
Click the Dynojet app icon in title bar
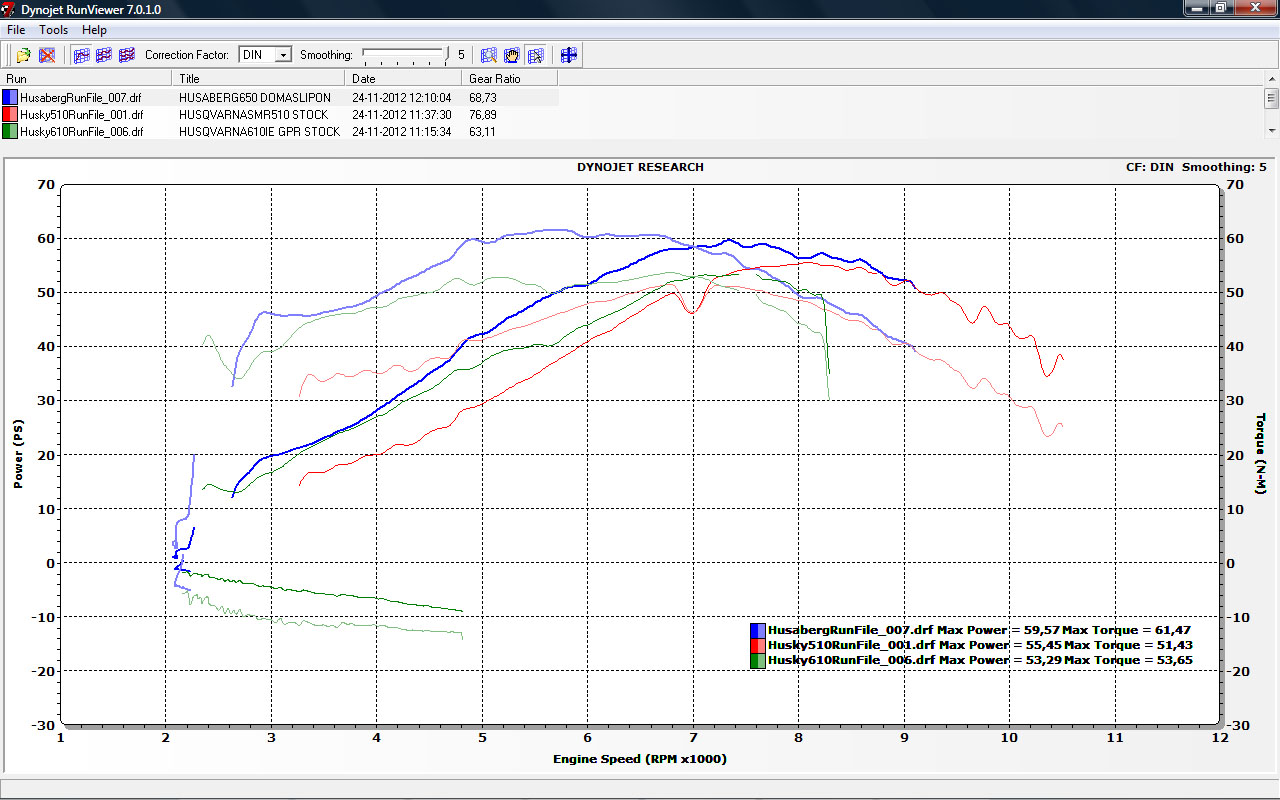[x=10, y=9]
